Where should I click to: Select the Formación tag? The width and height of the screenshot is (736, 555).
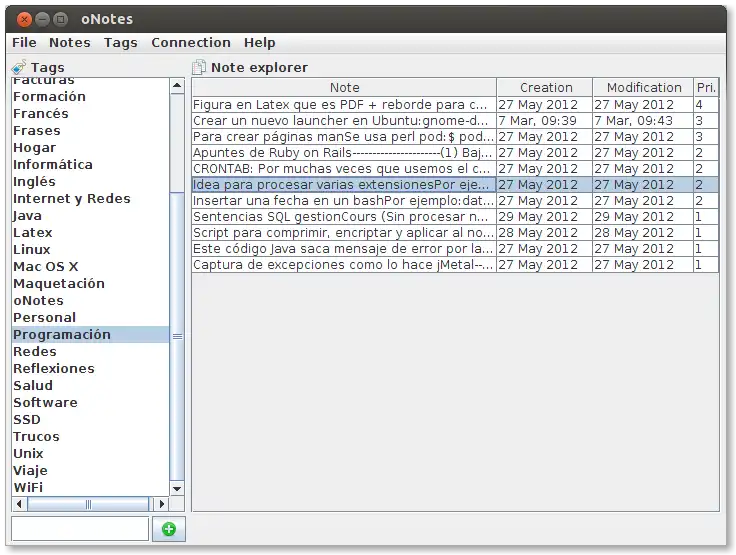[90, 96]
